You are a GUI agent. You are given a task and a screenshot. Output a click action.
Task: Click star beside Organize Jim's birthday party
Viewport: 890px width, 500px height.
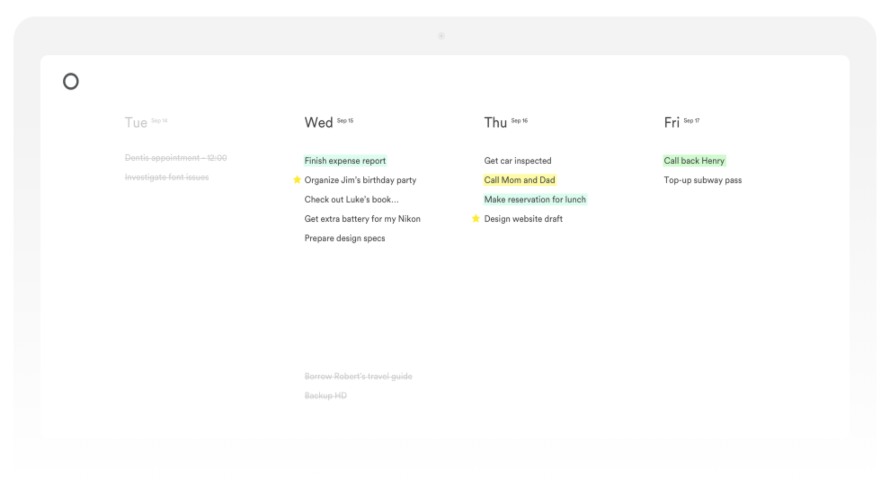coord(297,180)
